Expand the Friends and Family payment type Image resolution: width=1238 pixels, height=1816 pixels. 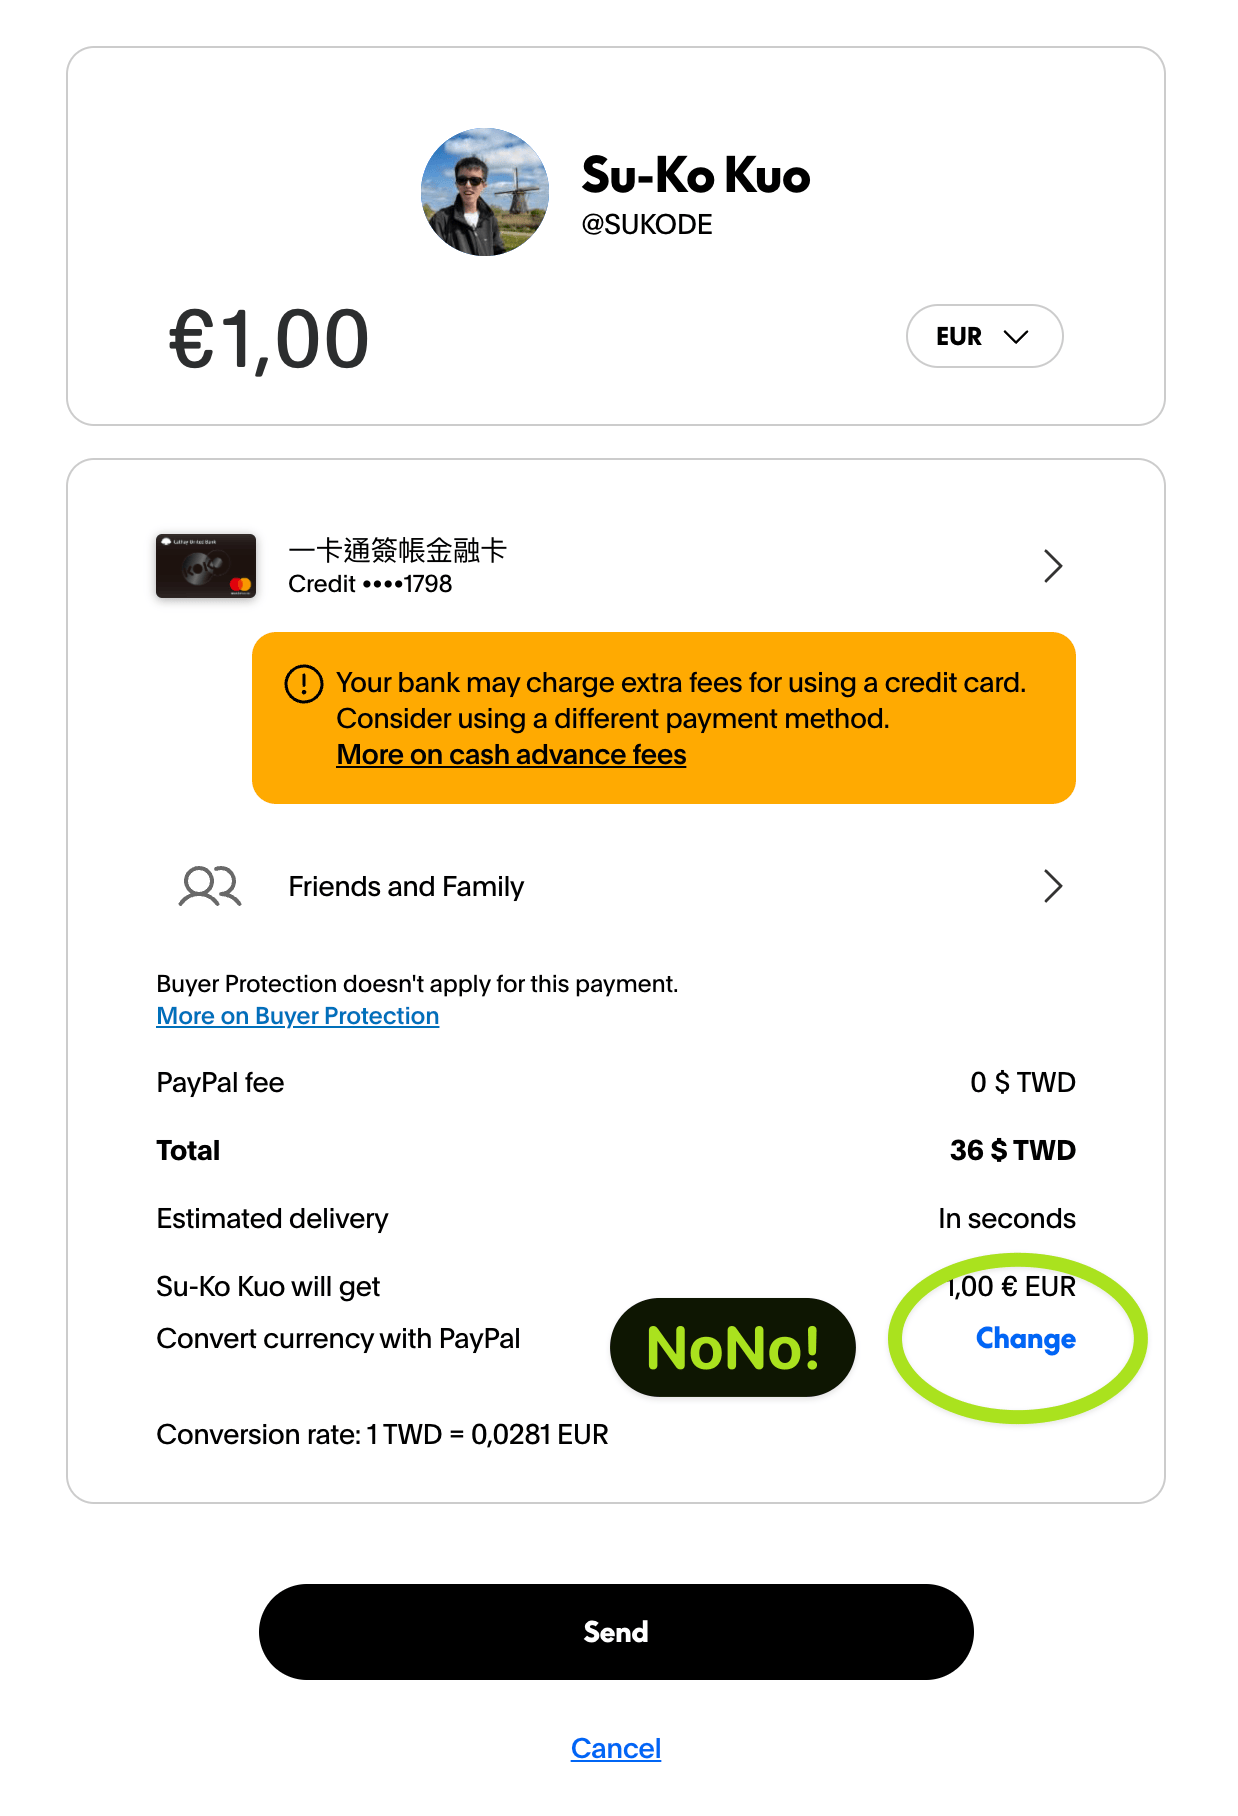1052,886
